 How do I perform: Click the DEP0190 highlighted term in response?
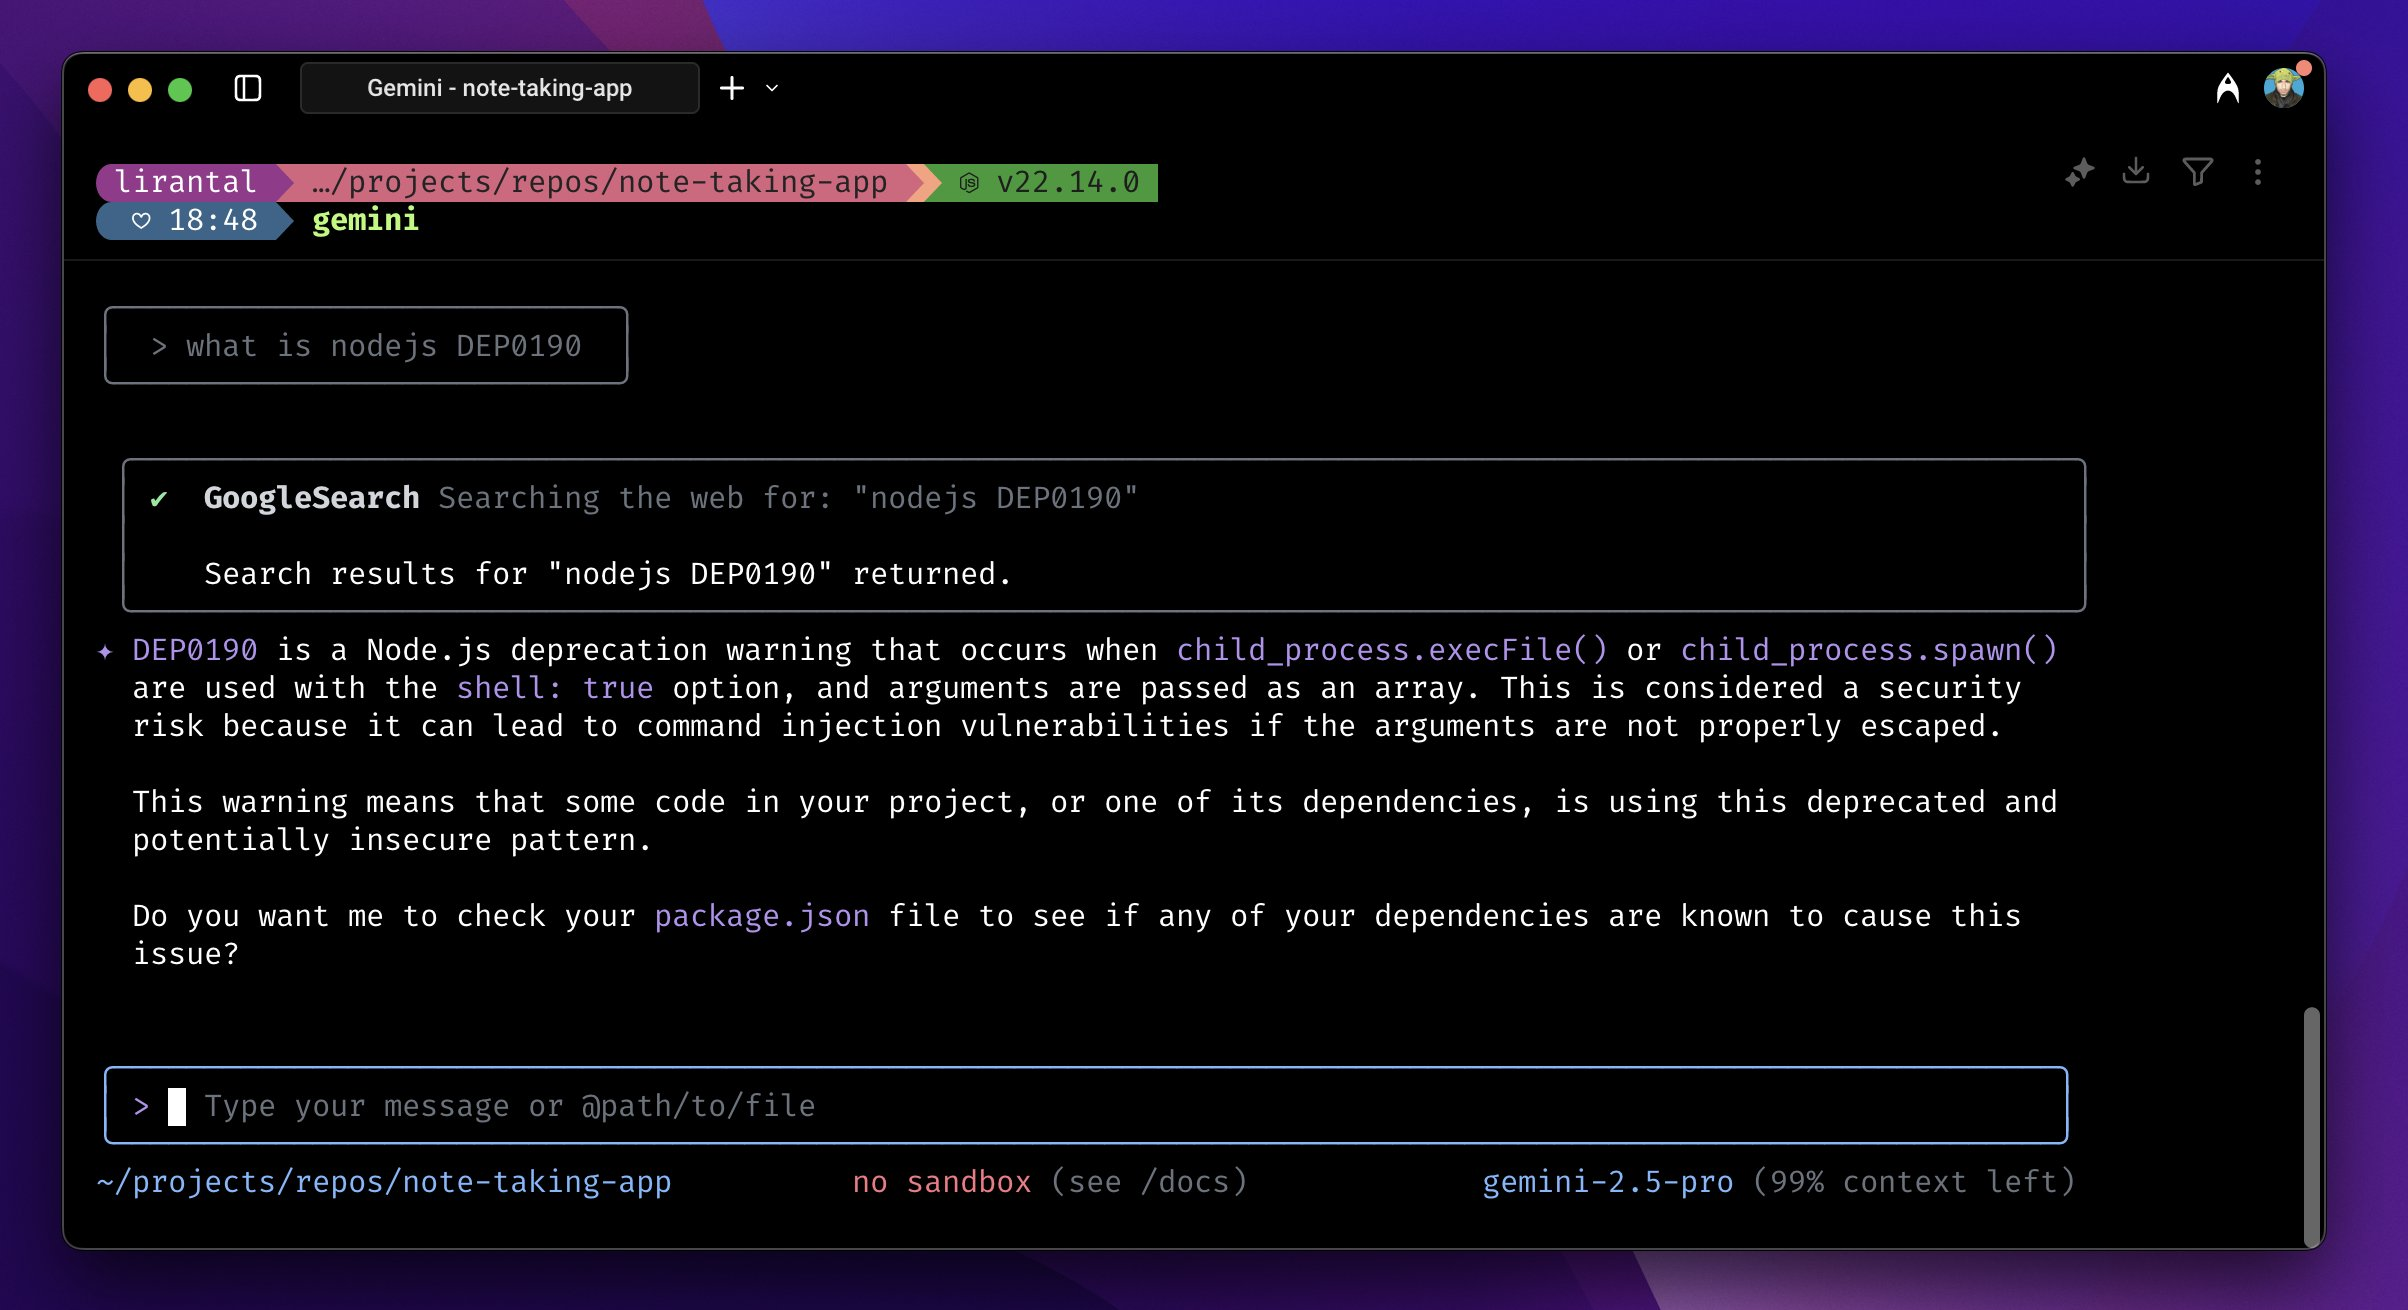tap(195, 649)
